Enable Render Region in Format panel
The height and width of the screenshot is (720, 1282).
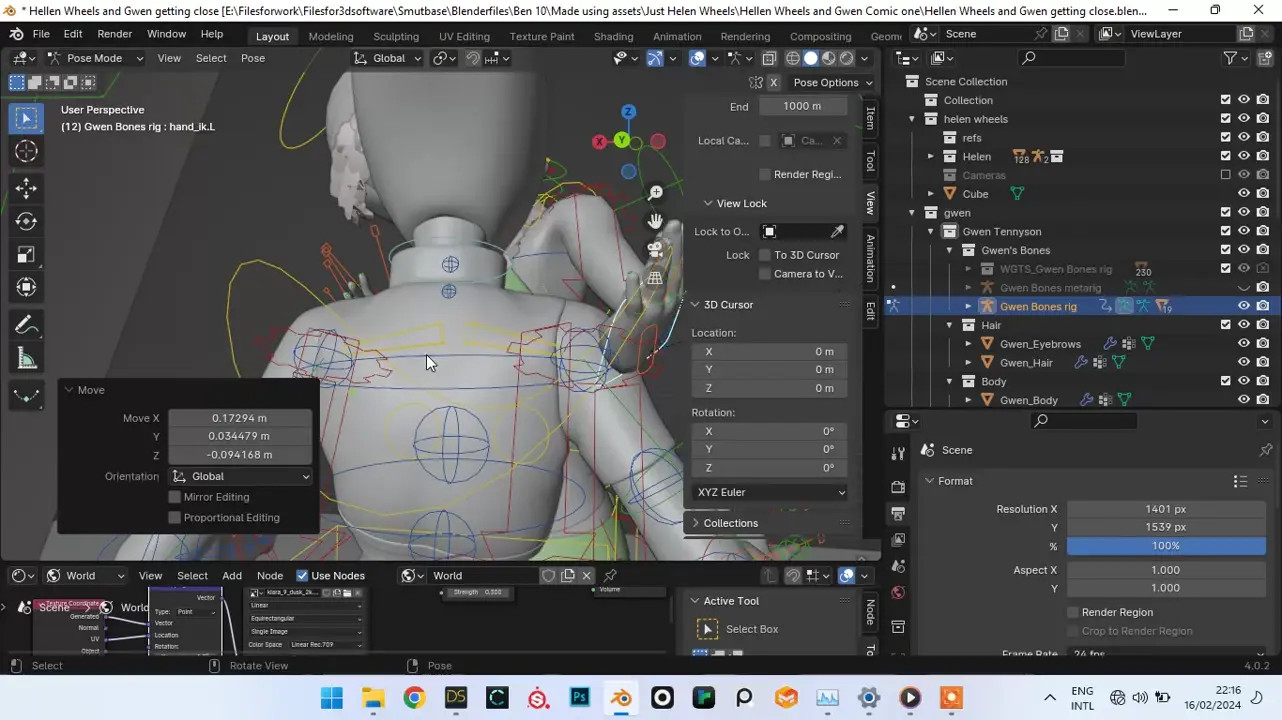pyautogui.click(x=1073, y=612)
